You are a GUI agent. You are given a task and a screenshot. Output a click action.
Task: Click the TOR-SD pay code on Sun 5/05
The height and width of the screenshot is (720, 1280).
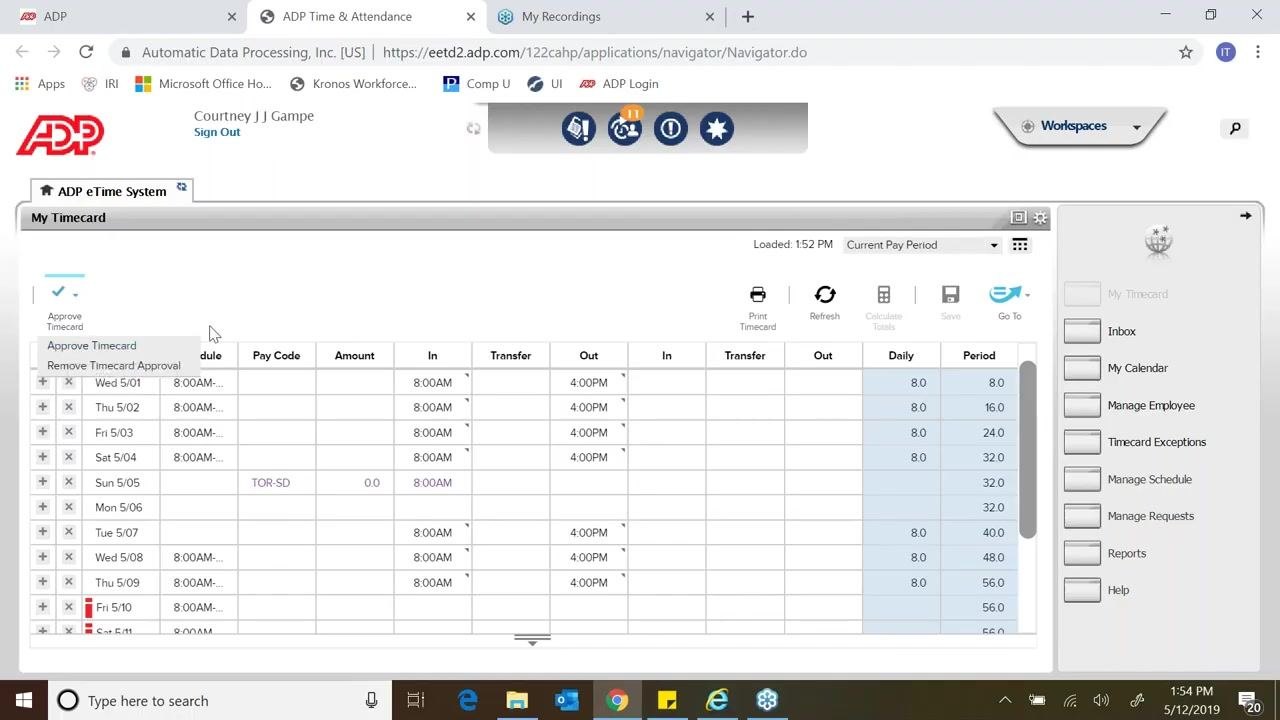click(x=271, y=482)
